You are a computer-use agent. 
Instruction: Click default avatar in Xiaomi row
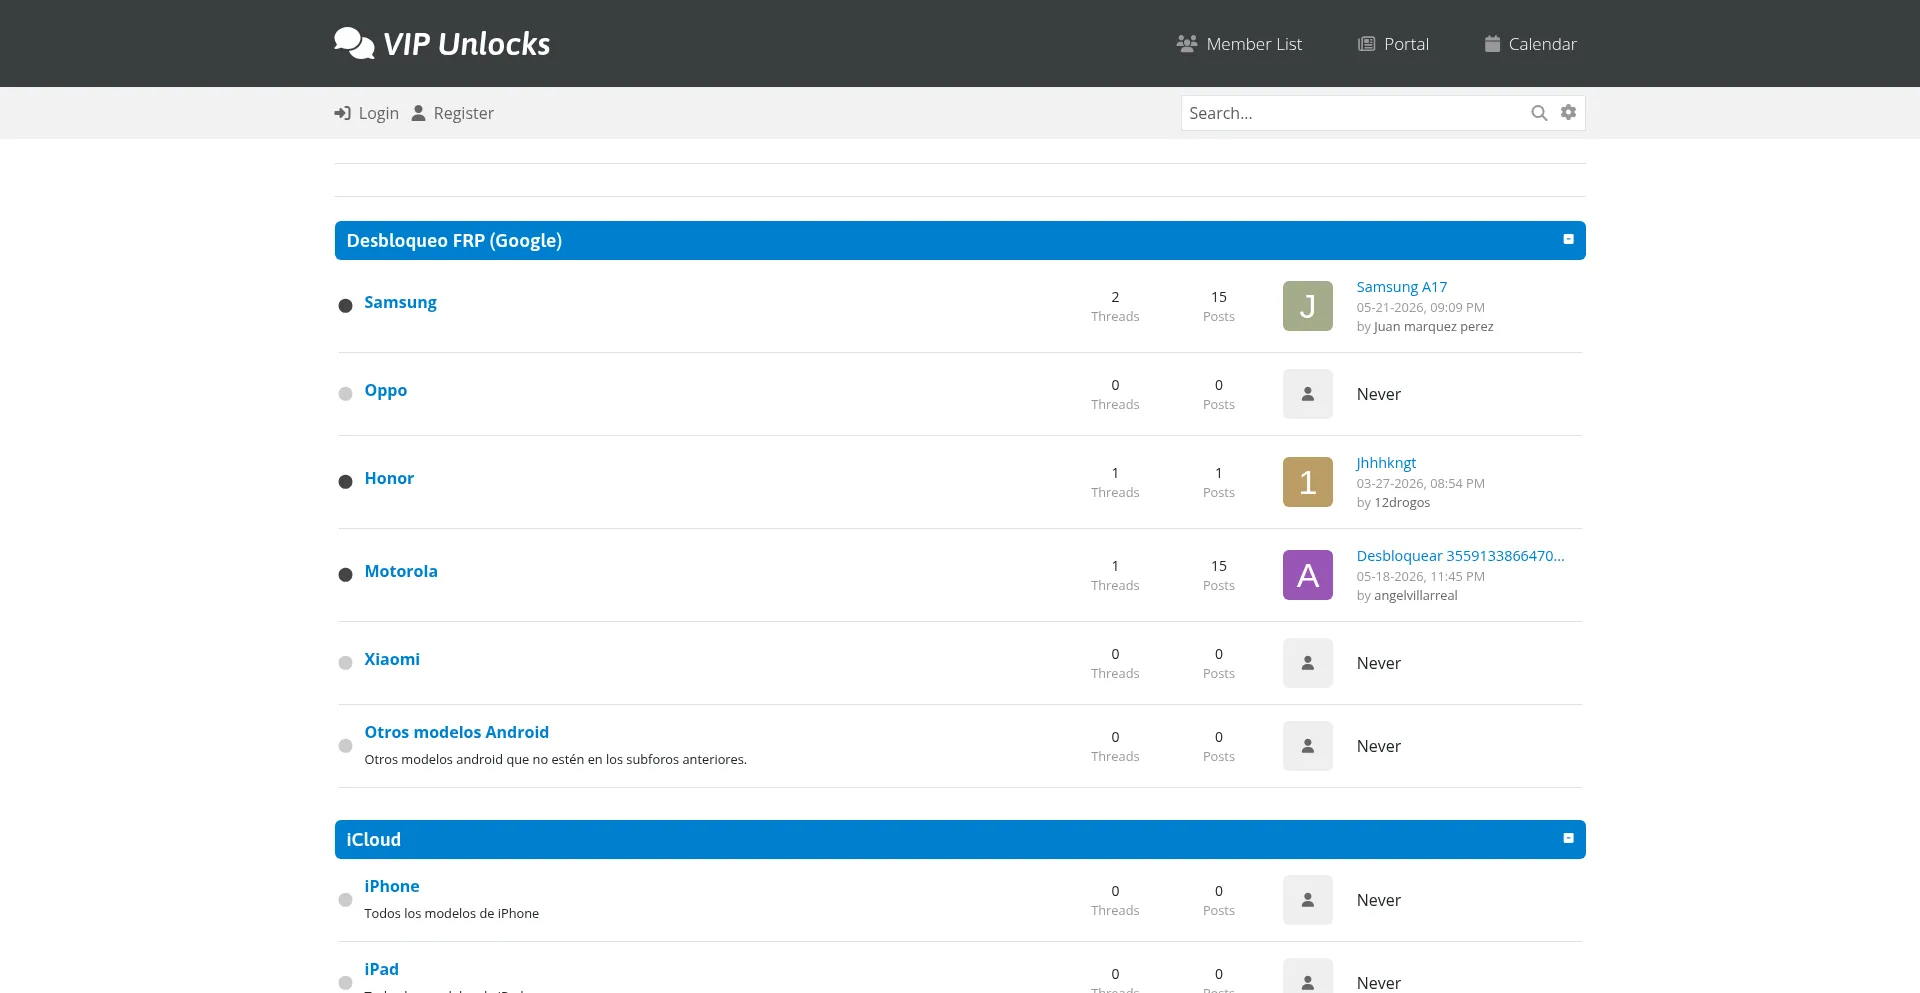pos(1307,663)
